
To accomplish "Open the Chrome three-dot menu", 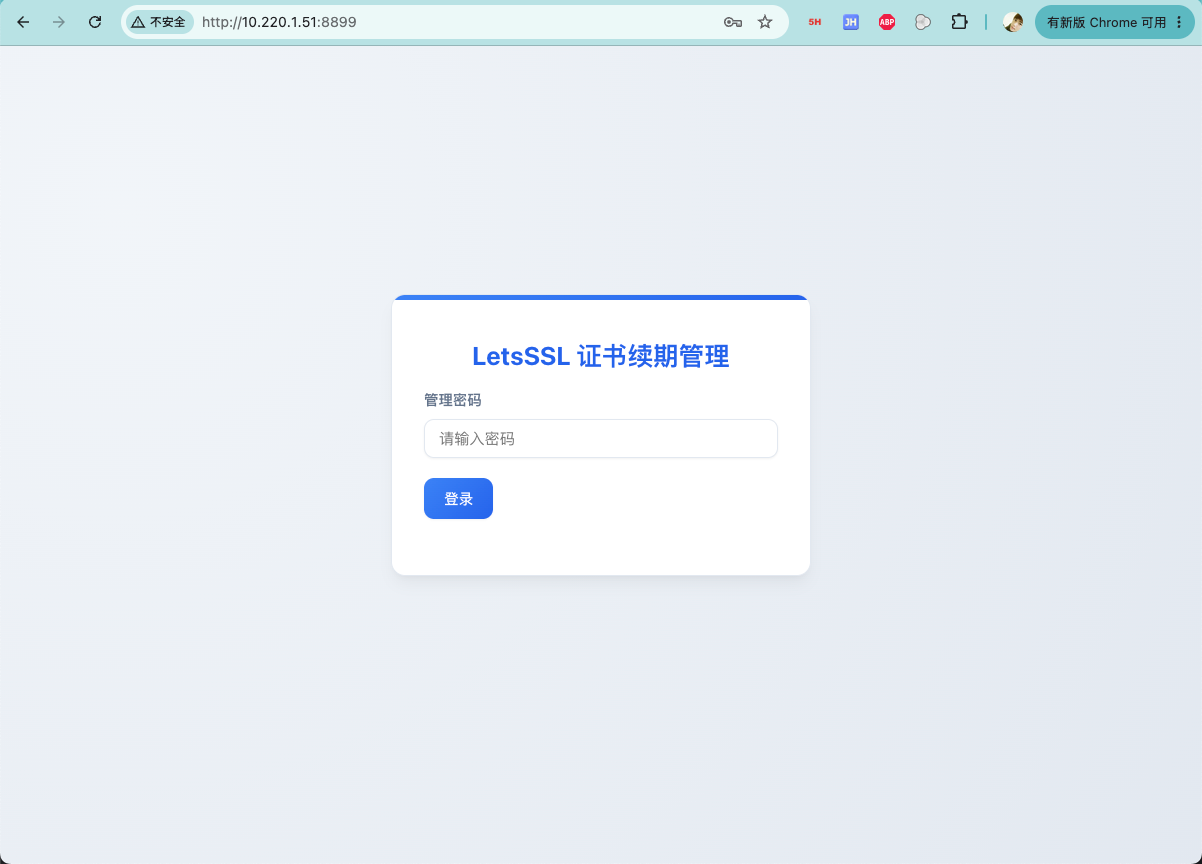I will (1180, 22).
